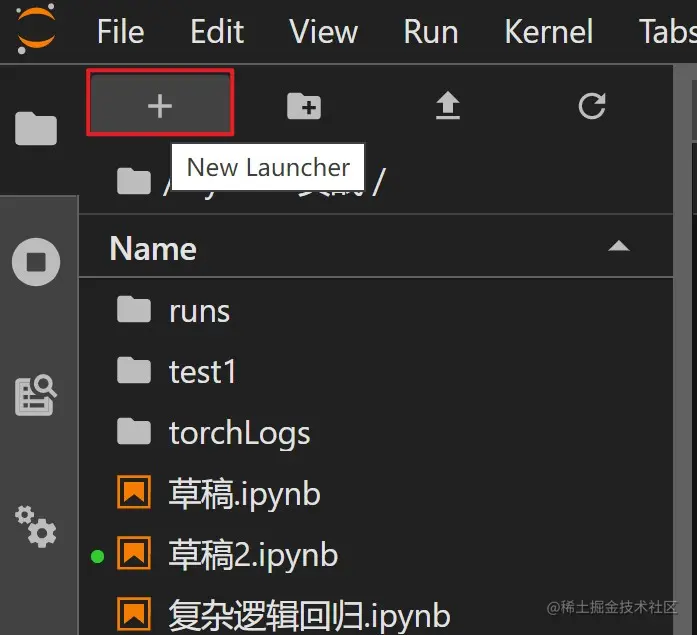This screenshot has width=697, height=635.
Task: Click the notebook icon of 复杂逻辑回归.ipynb
Action: (134, 614)
